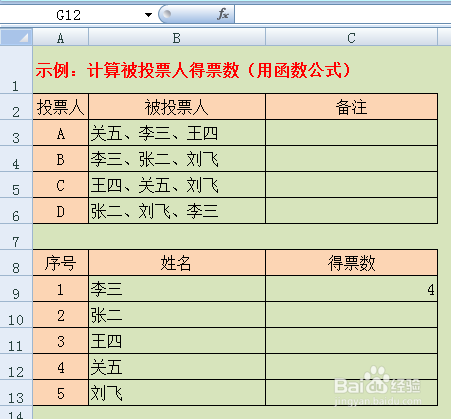
Task: Click empty 备注 cell for voter D
Action: pos(351,211)
